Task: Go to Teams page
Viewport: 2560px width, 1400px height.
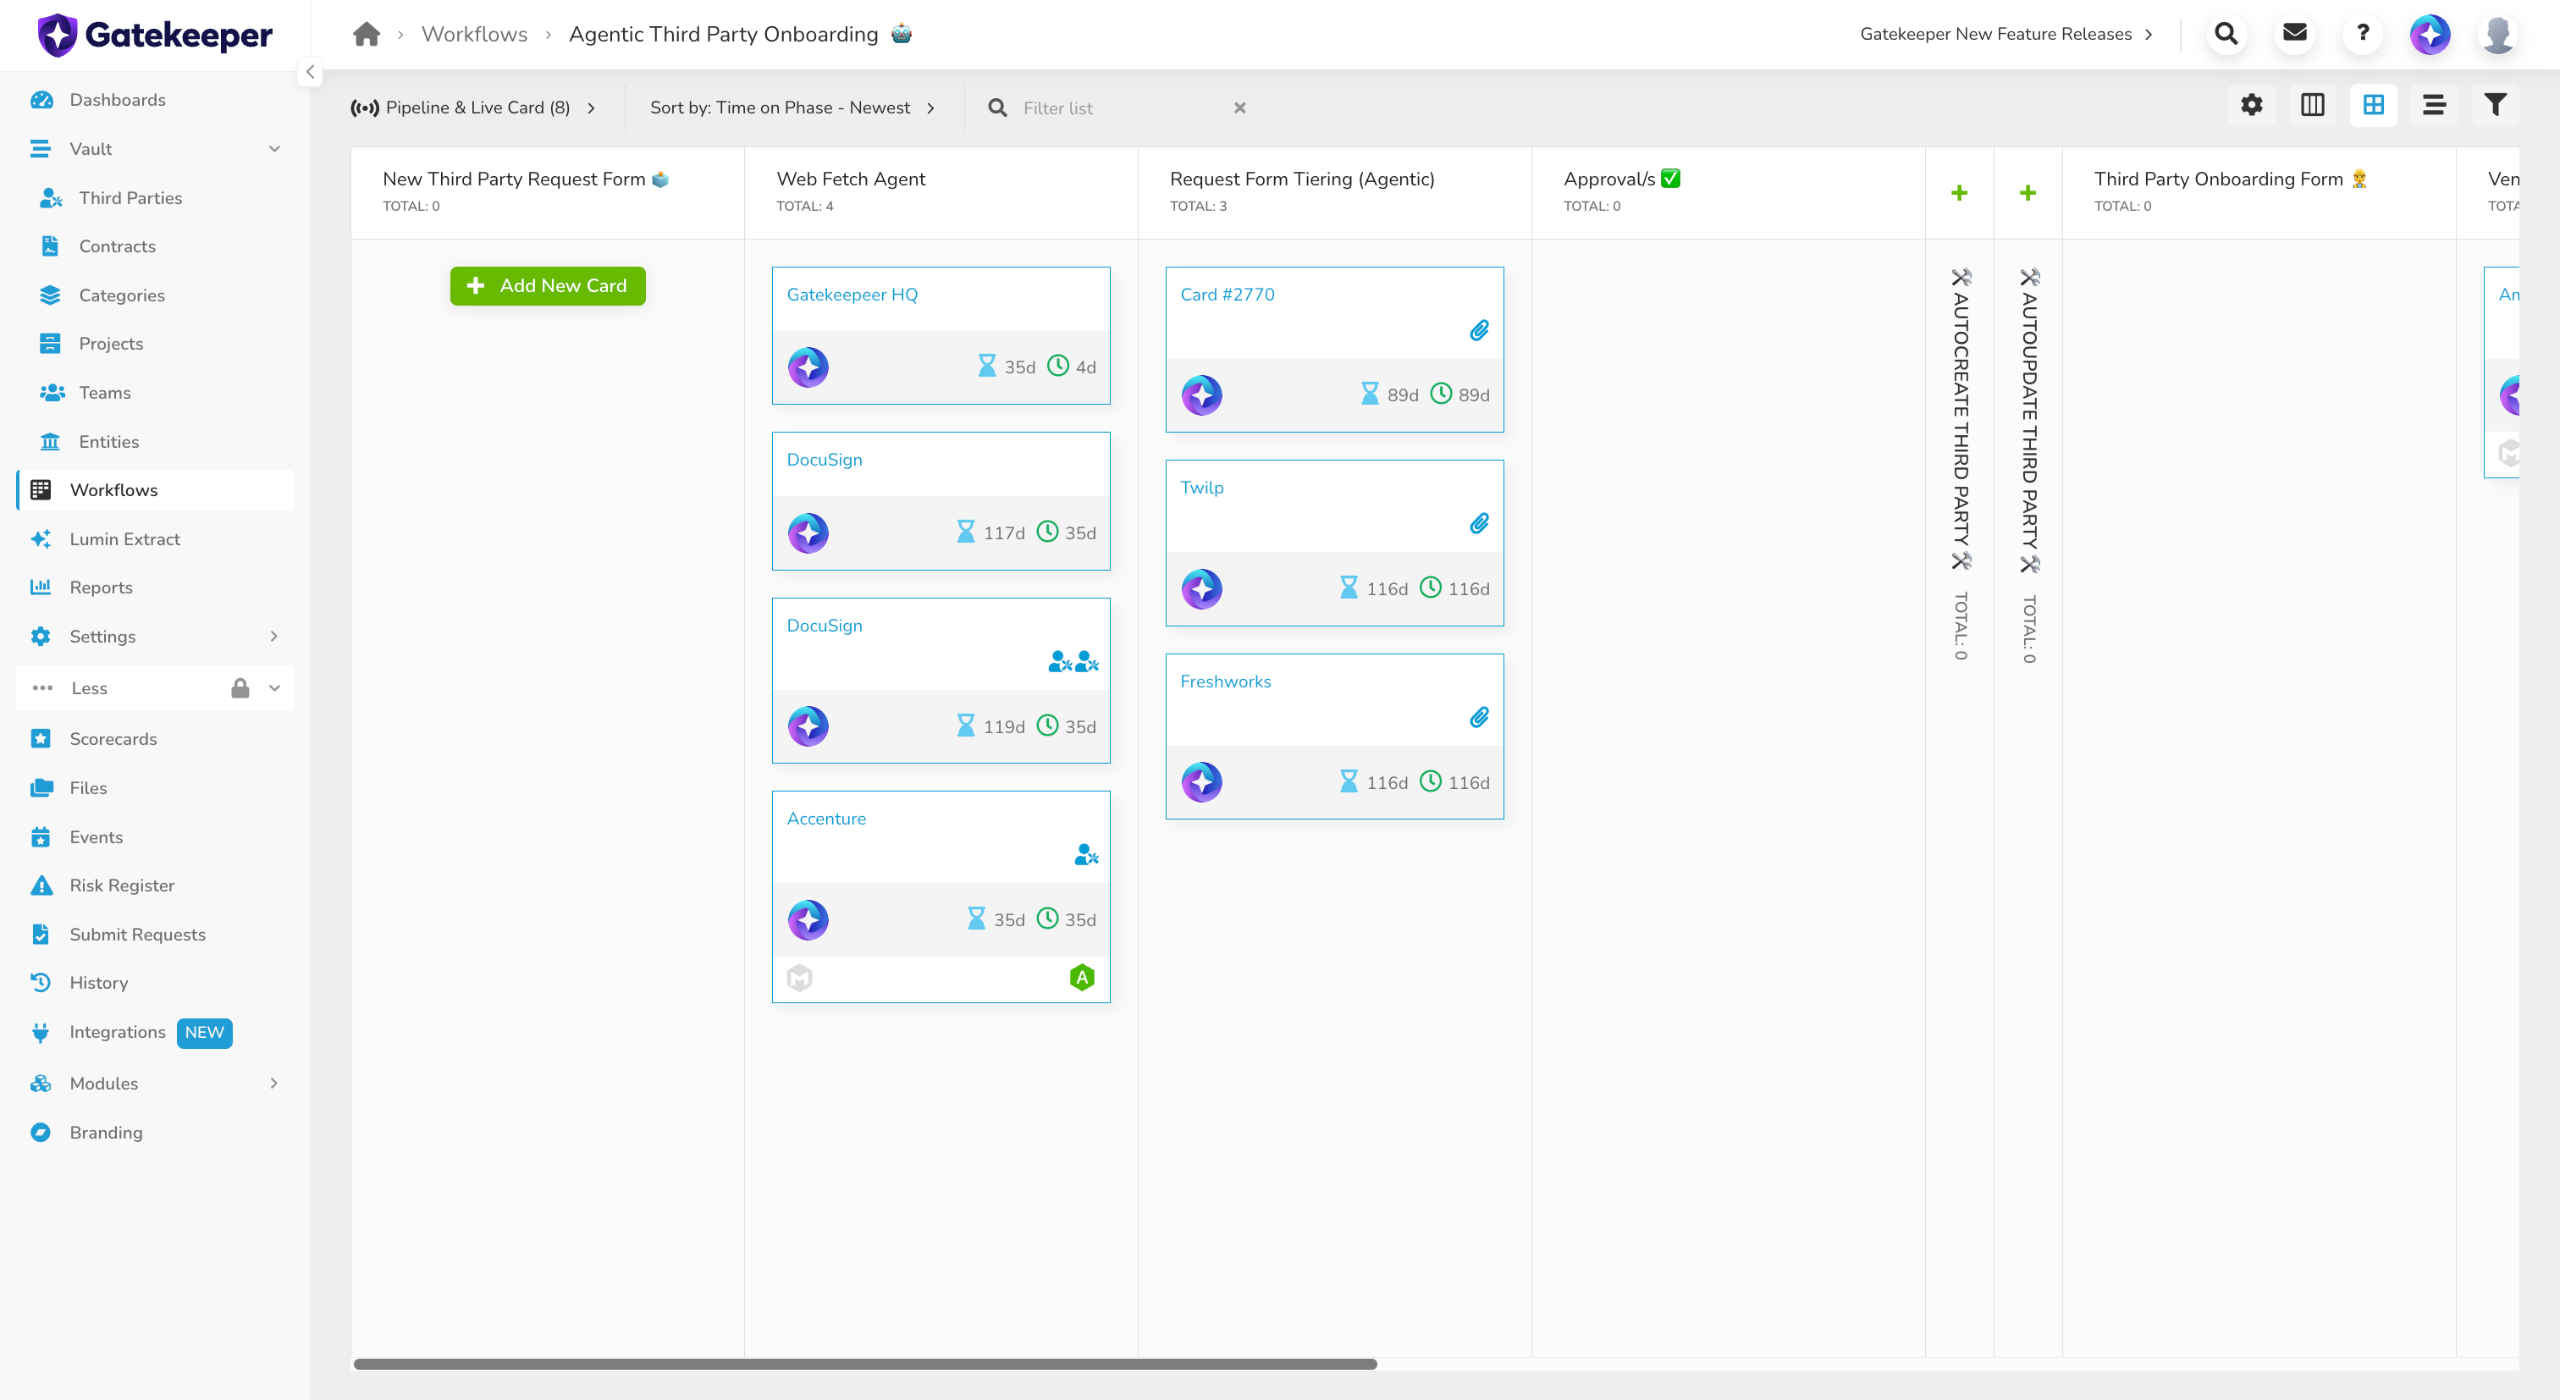Action: (x=155, y=393)
